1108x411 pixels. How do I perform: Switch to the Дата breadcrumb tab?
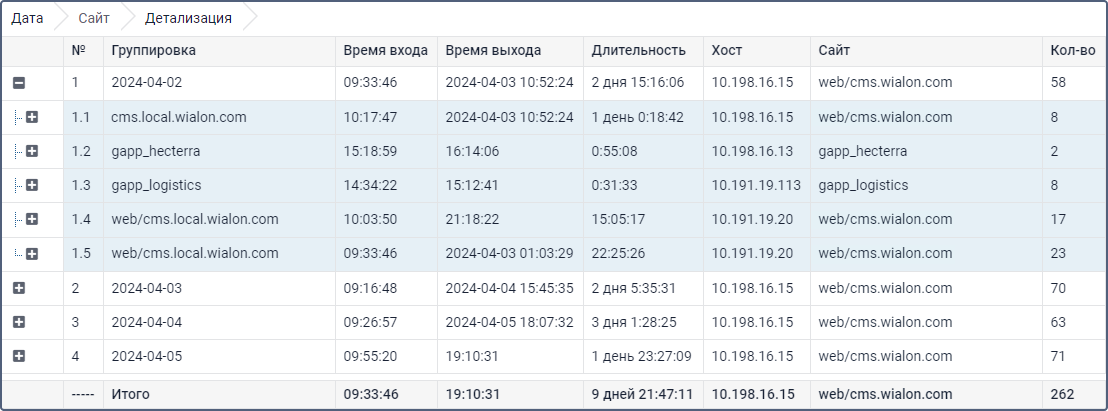click(x=27, y=18)
